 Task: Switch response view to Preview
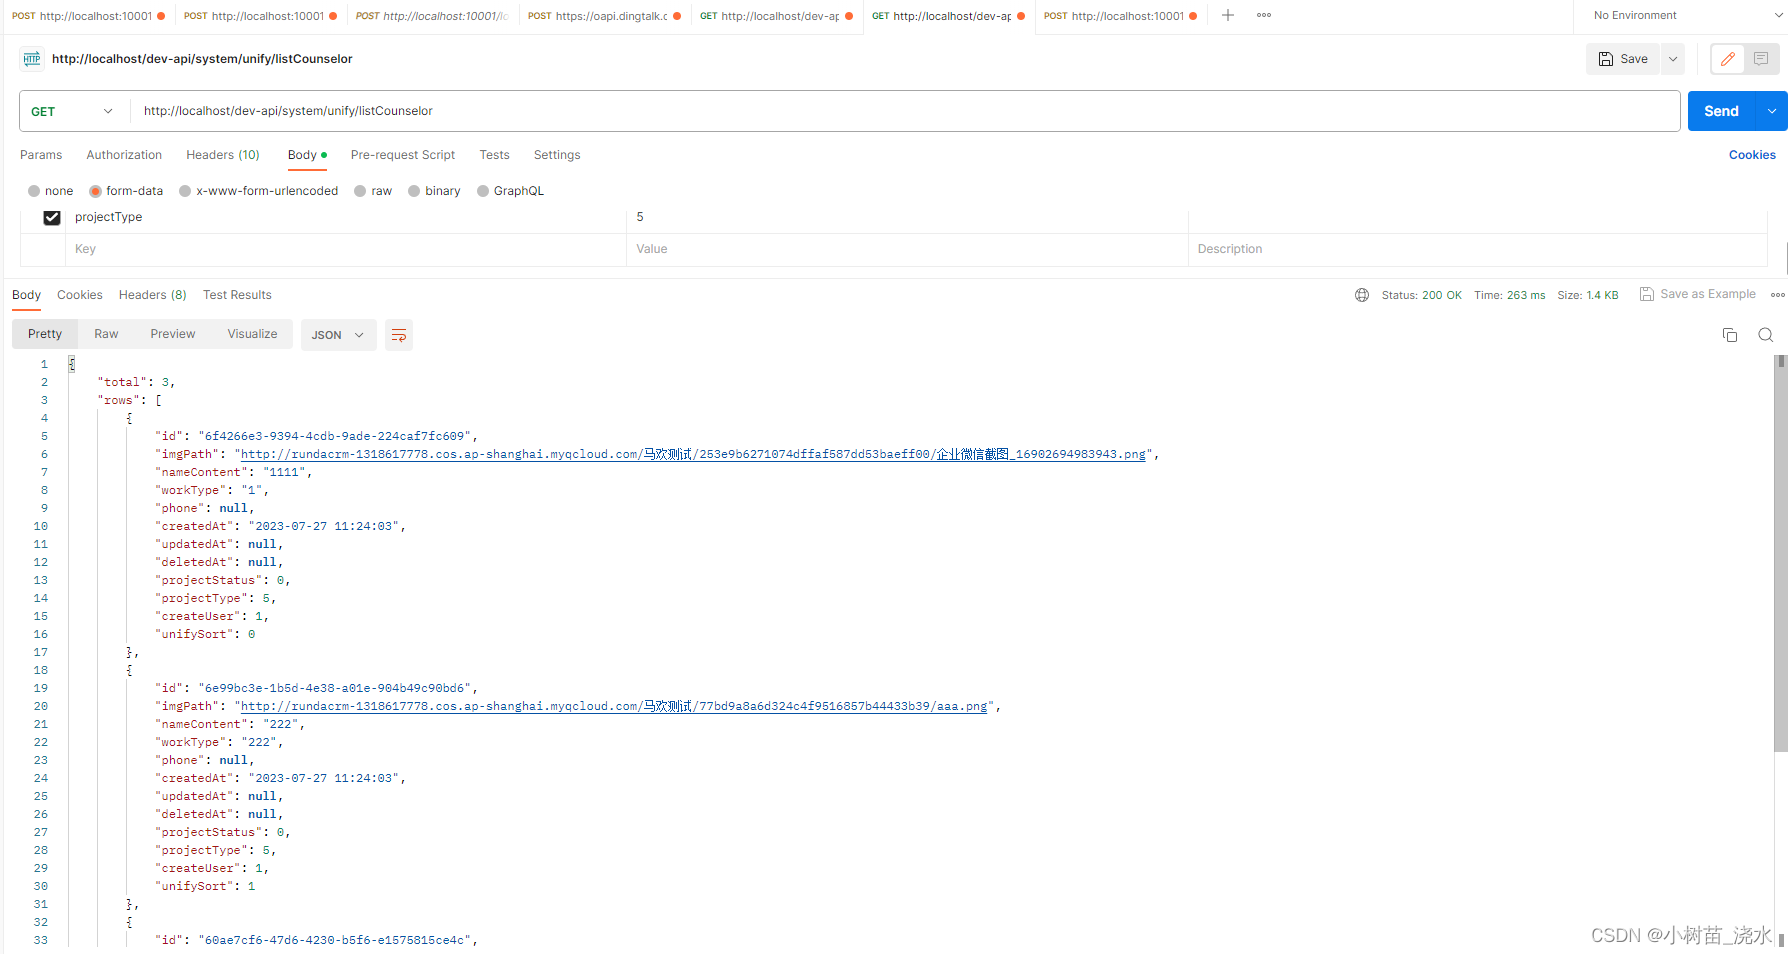coord(173,334)
